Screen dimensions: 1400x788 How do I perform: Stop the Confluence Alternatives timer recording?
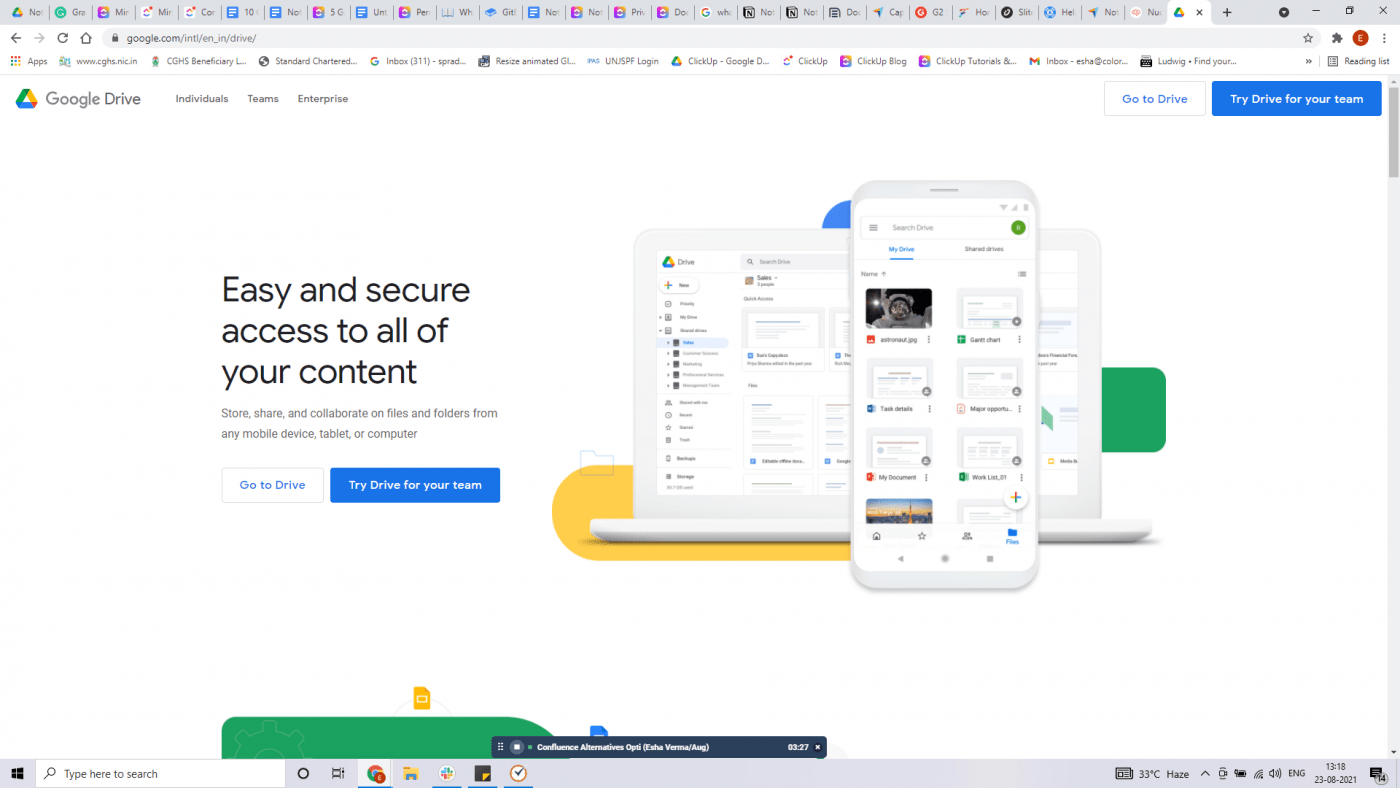517,747
